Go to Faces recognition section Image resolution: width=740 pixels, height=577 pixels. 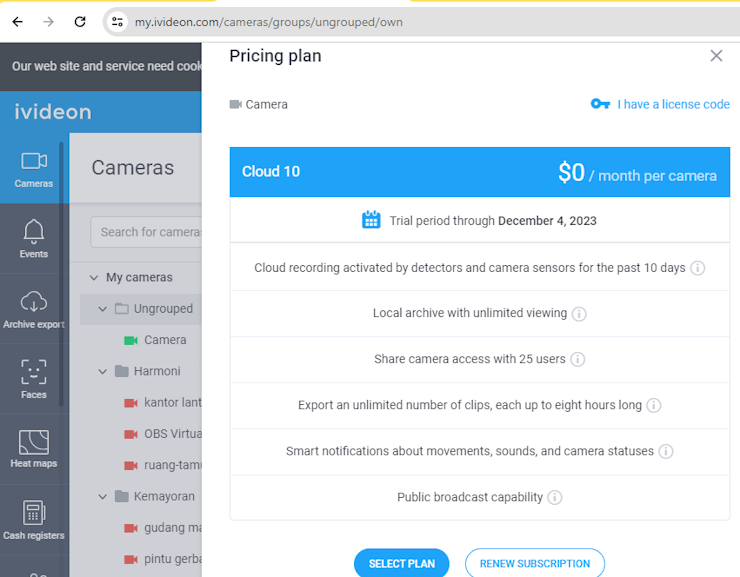(34, 379)
